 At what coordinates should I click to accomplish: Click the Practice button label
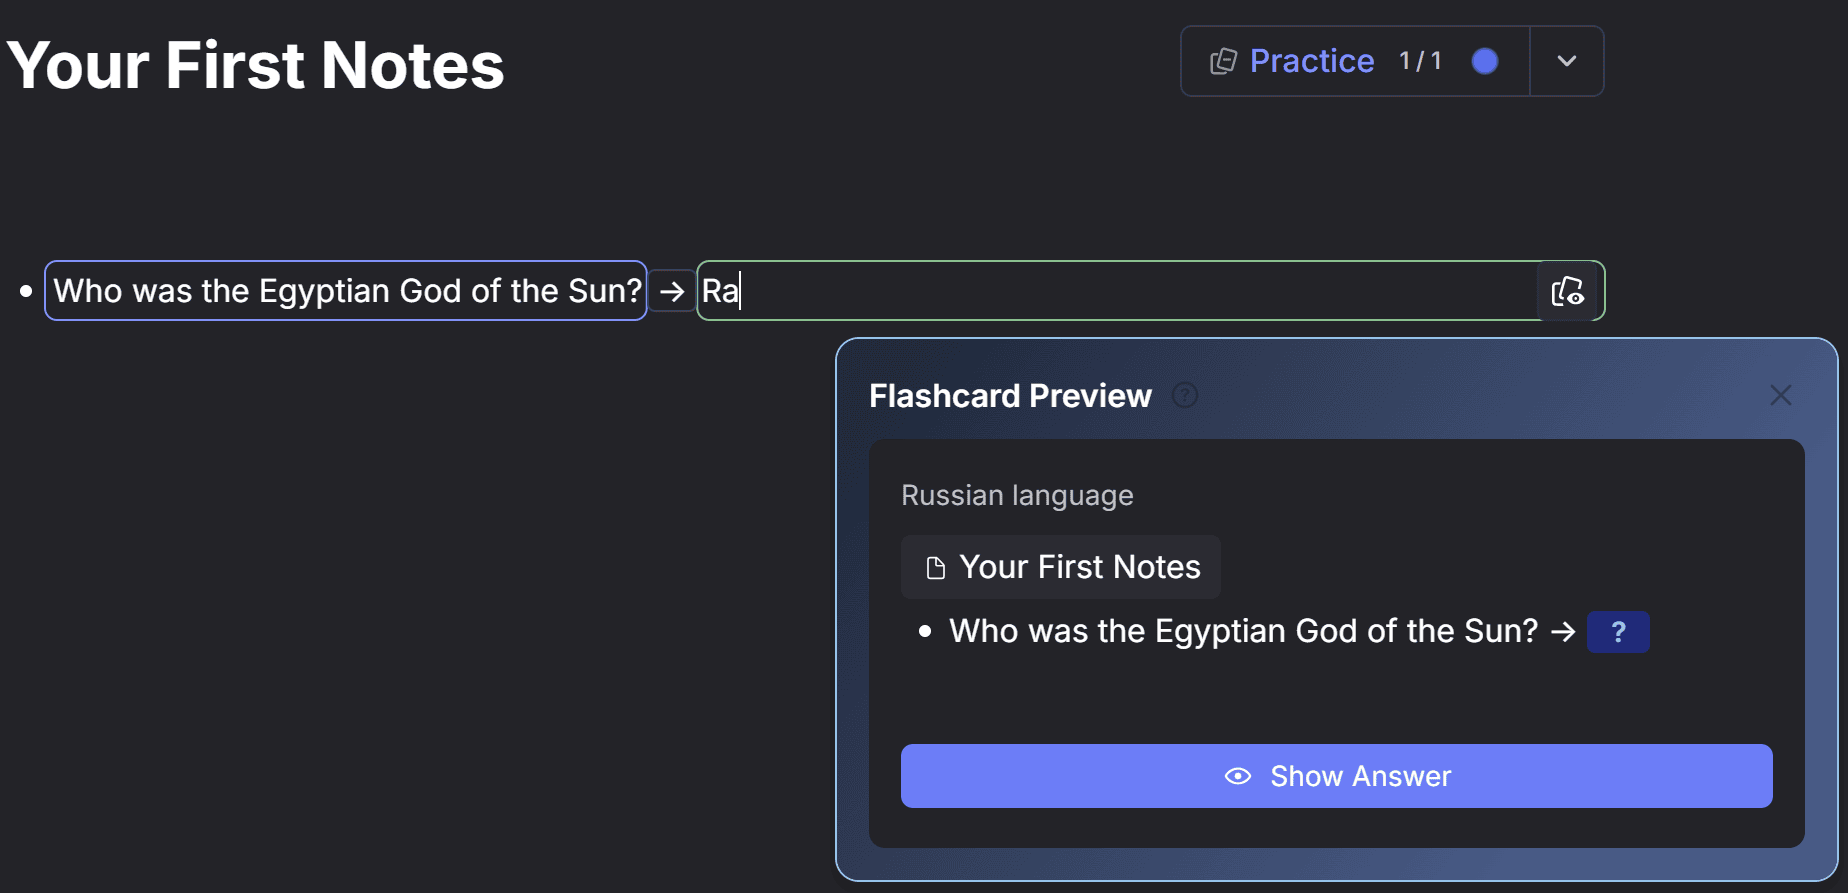click(x=1312, y=61)
